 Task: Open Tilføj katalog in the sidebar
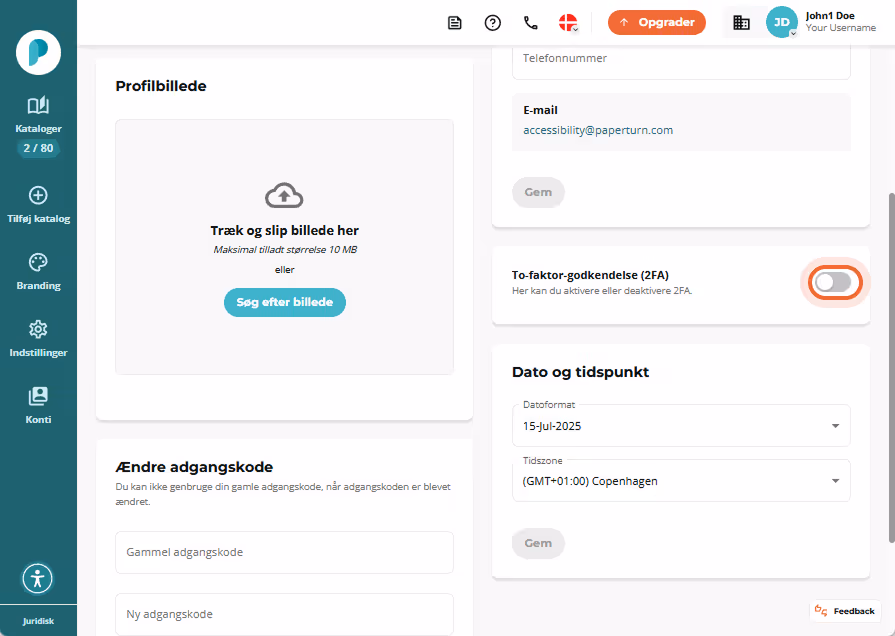pyautogui.click(x=38, y=204)
